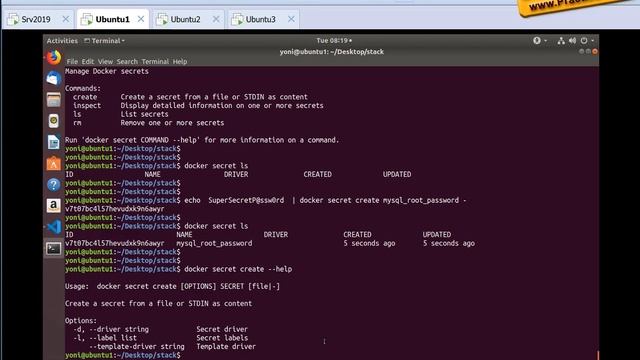Open the terminal View menu

tap(105, 62)
